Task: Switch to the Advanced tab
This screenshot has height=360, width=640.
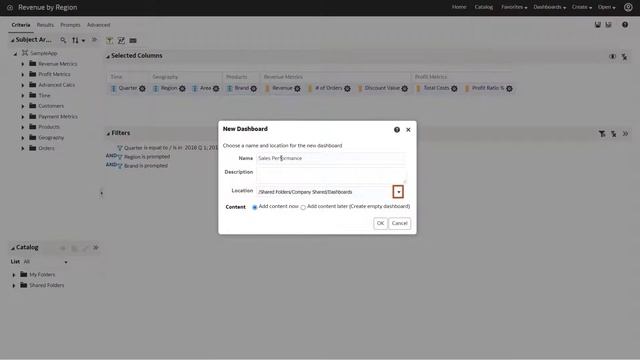Action: (98, 25)
